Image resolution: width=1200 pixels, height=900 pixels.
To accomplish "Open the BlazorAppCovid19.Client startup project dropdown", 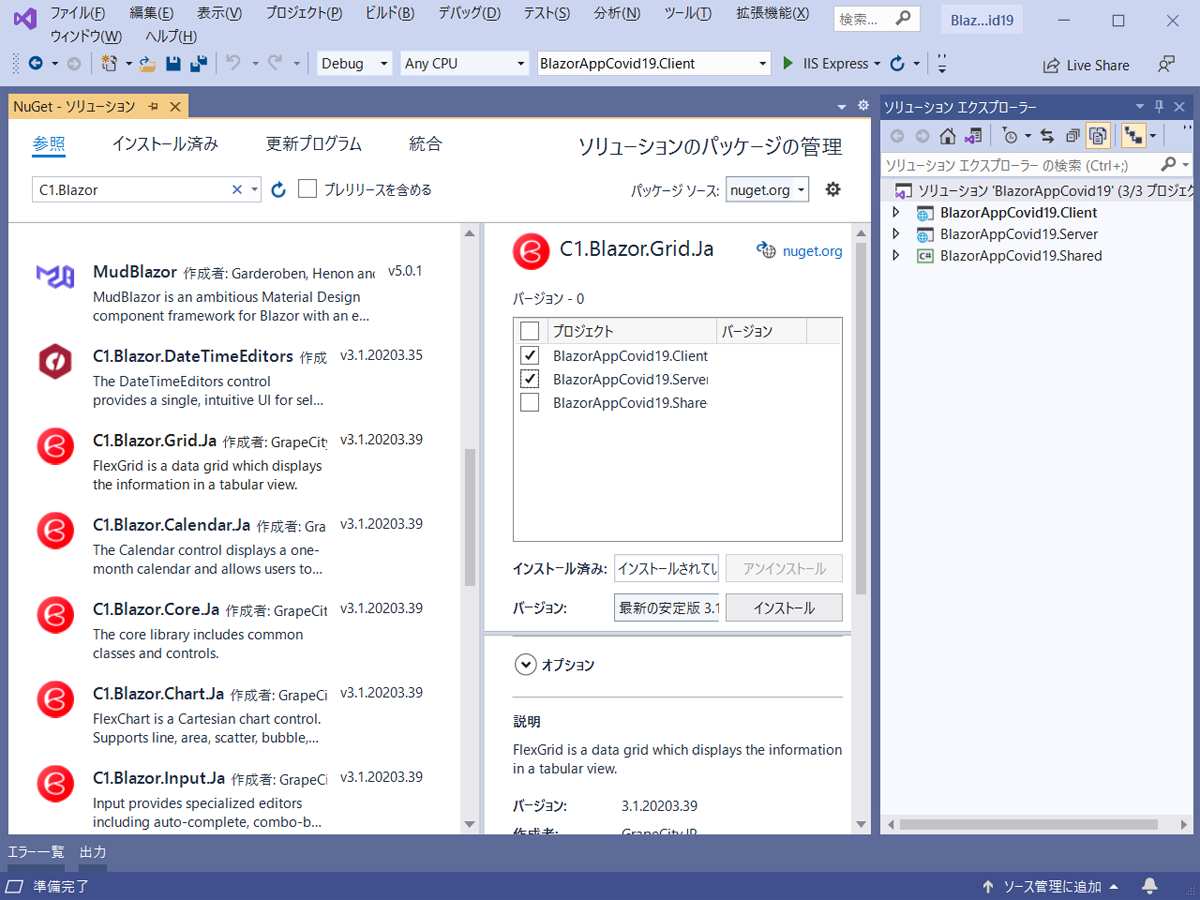I will tap(654, 63).
